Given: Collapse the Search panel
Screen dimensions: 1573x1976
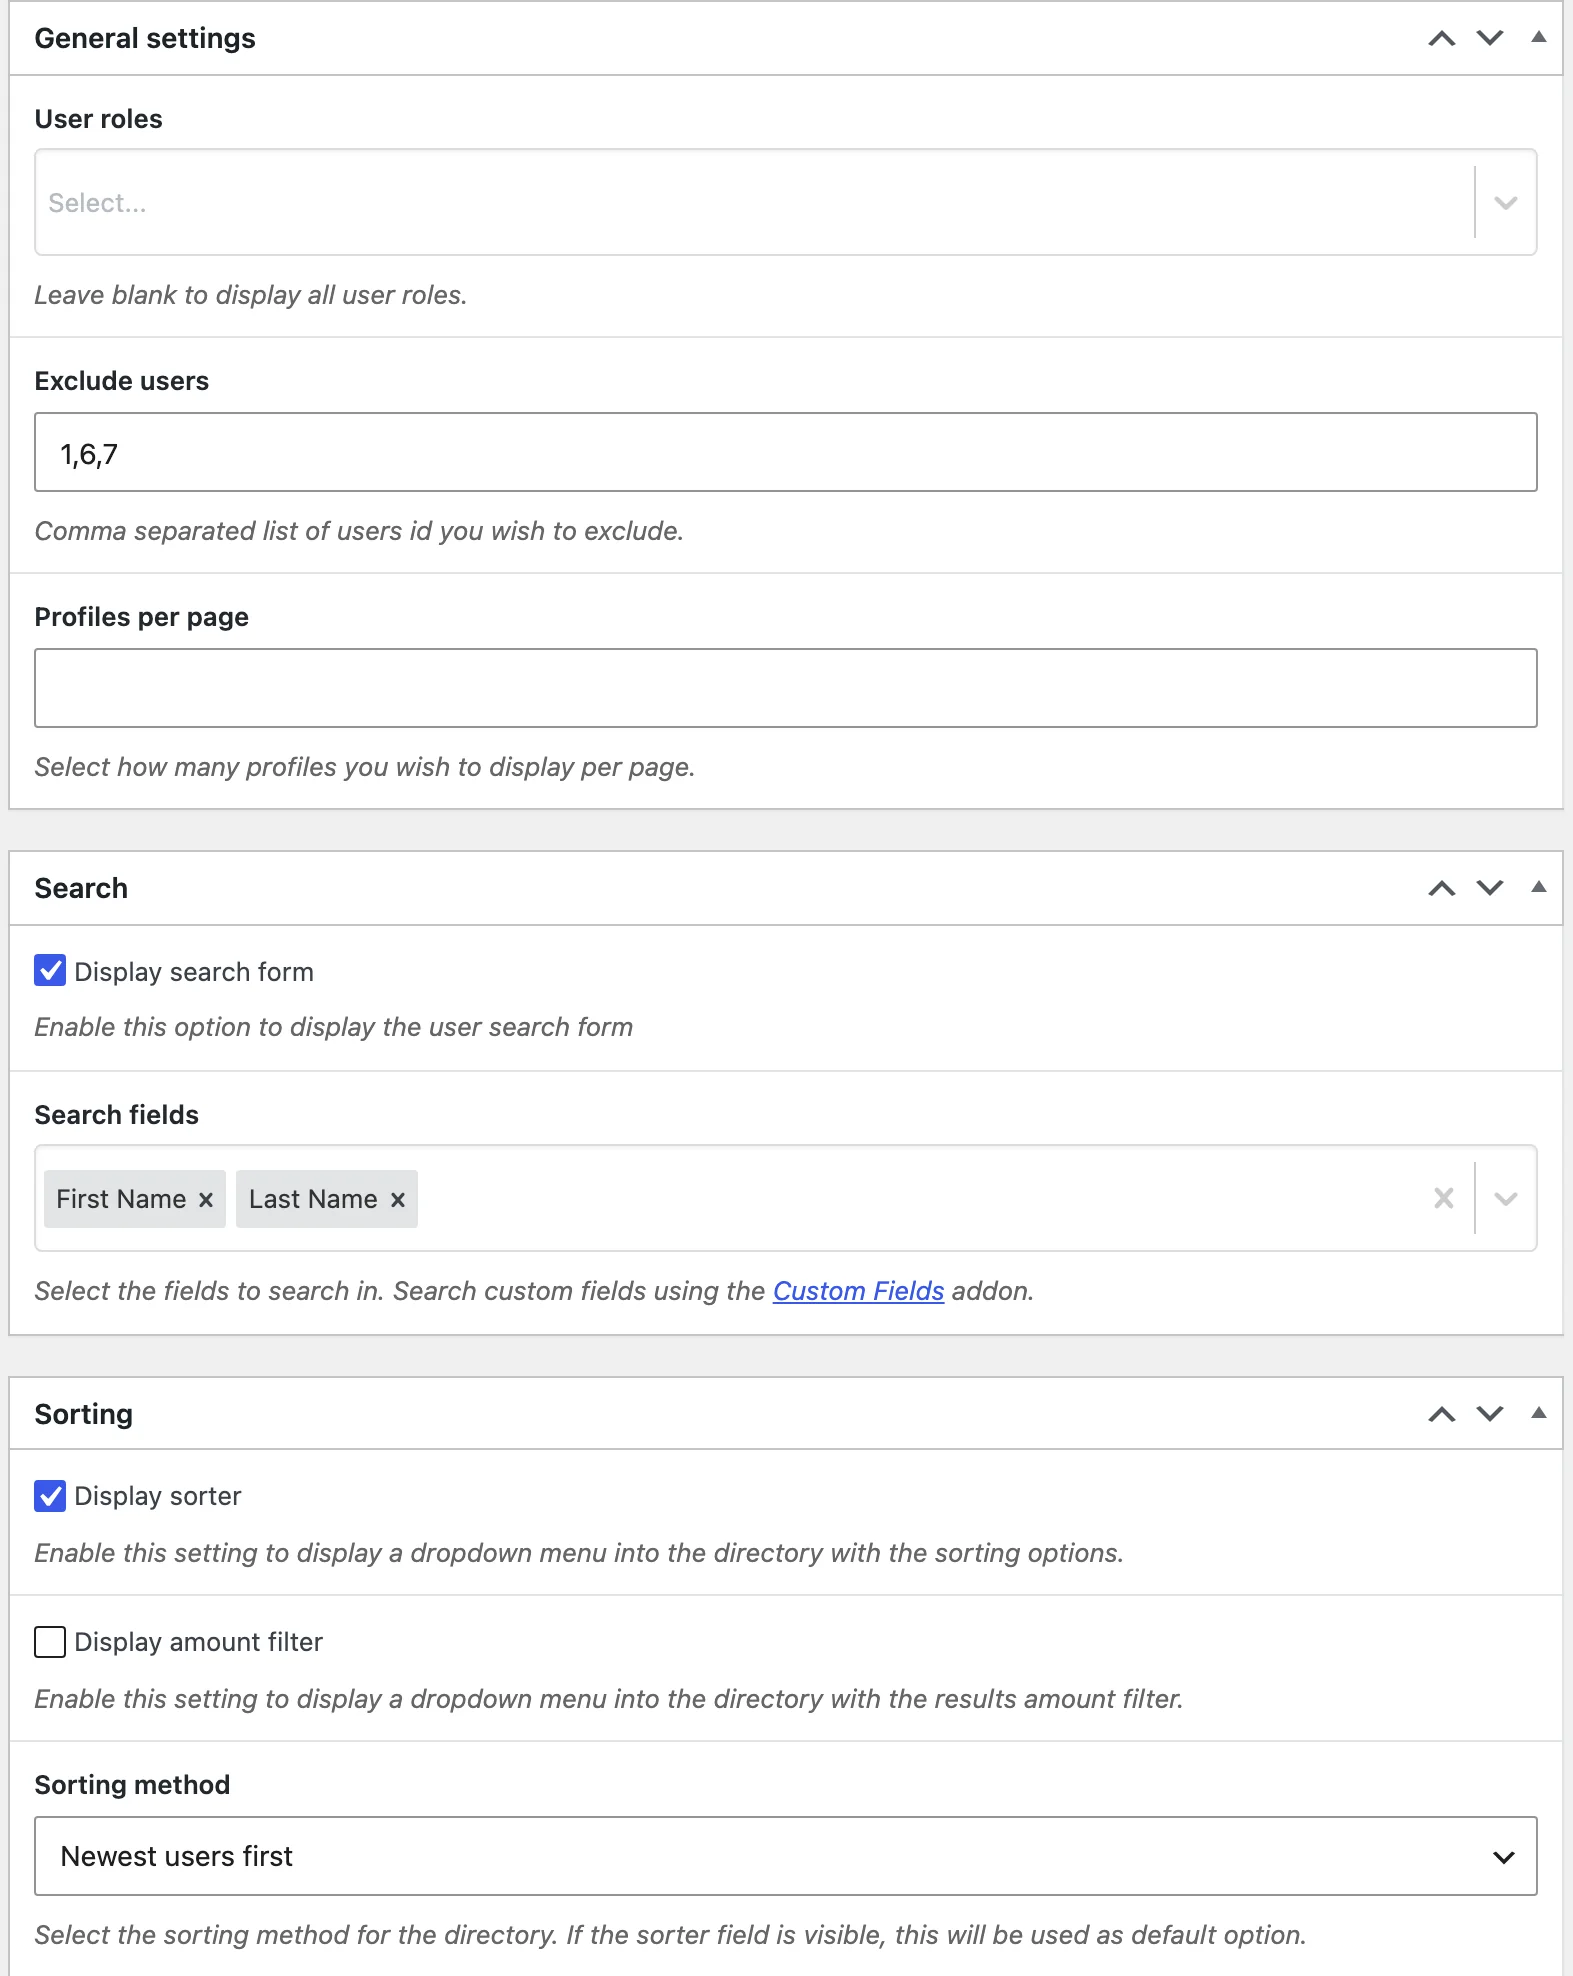Looking at the screenshot, I should (1539, 887).
